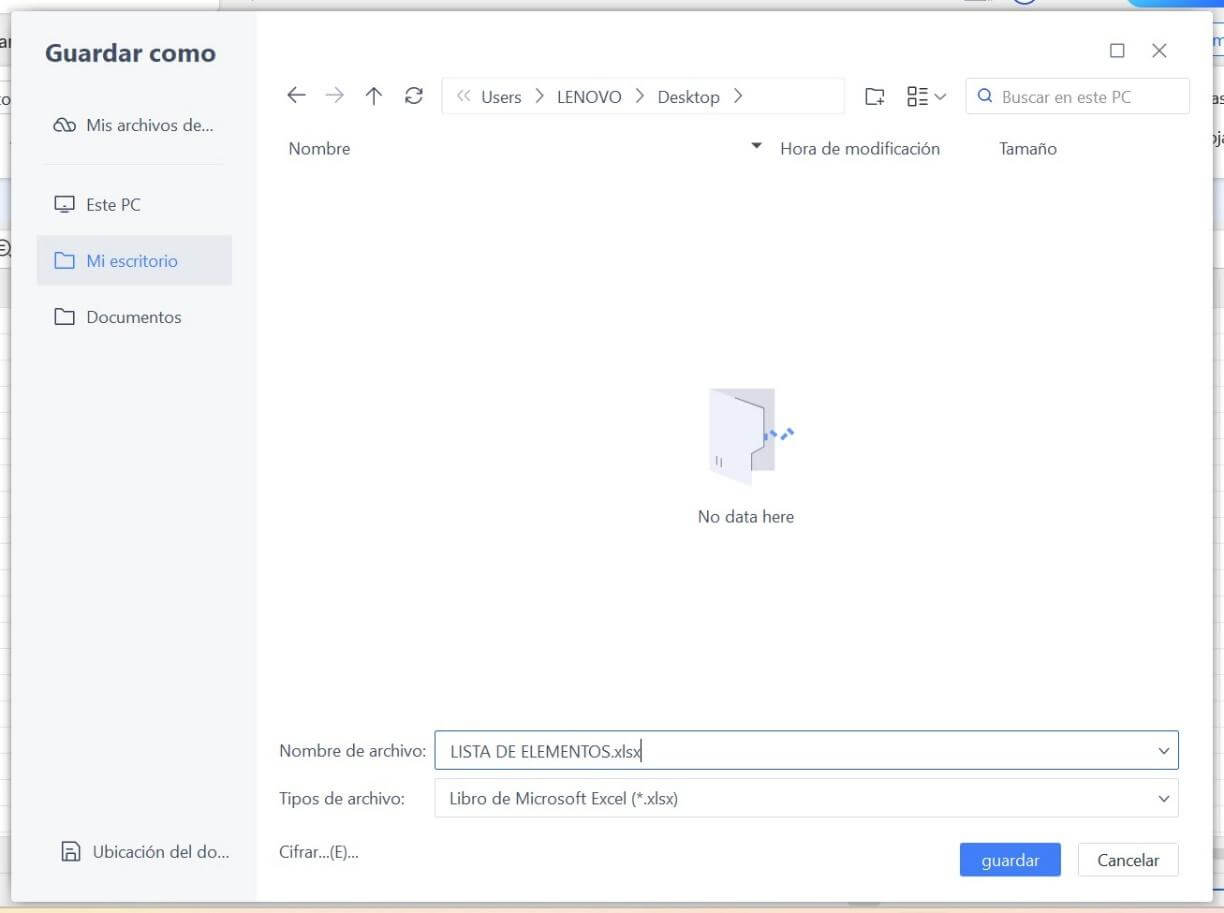Click the back navigation arrow
The height and width of the screenshot is (913, 1224).
click(295, 95)
